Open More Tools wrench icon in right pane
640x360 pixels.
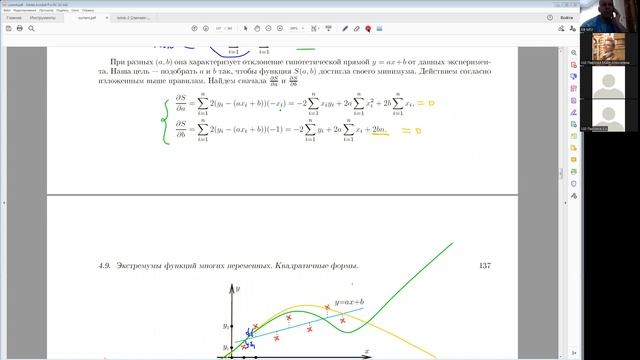point(573,196)
